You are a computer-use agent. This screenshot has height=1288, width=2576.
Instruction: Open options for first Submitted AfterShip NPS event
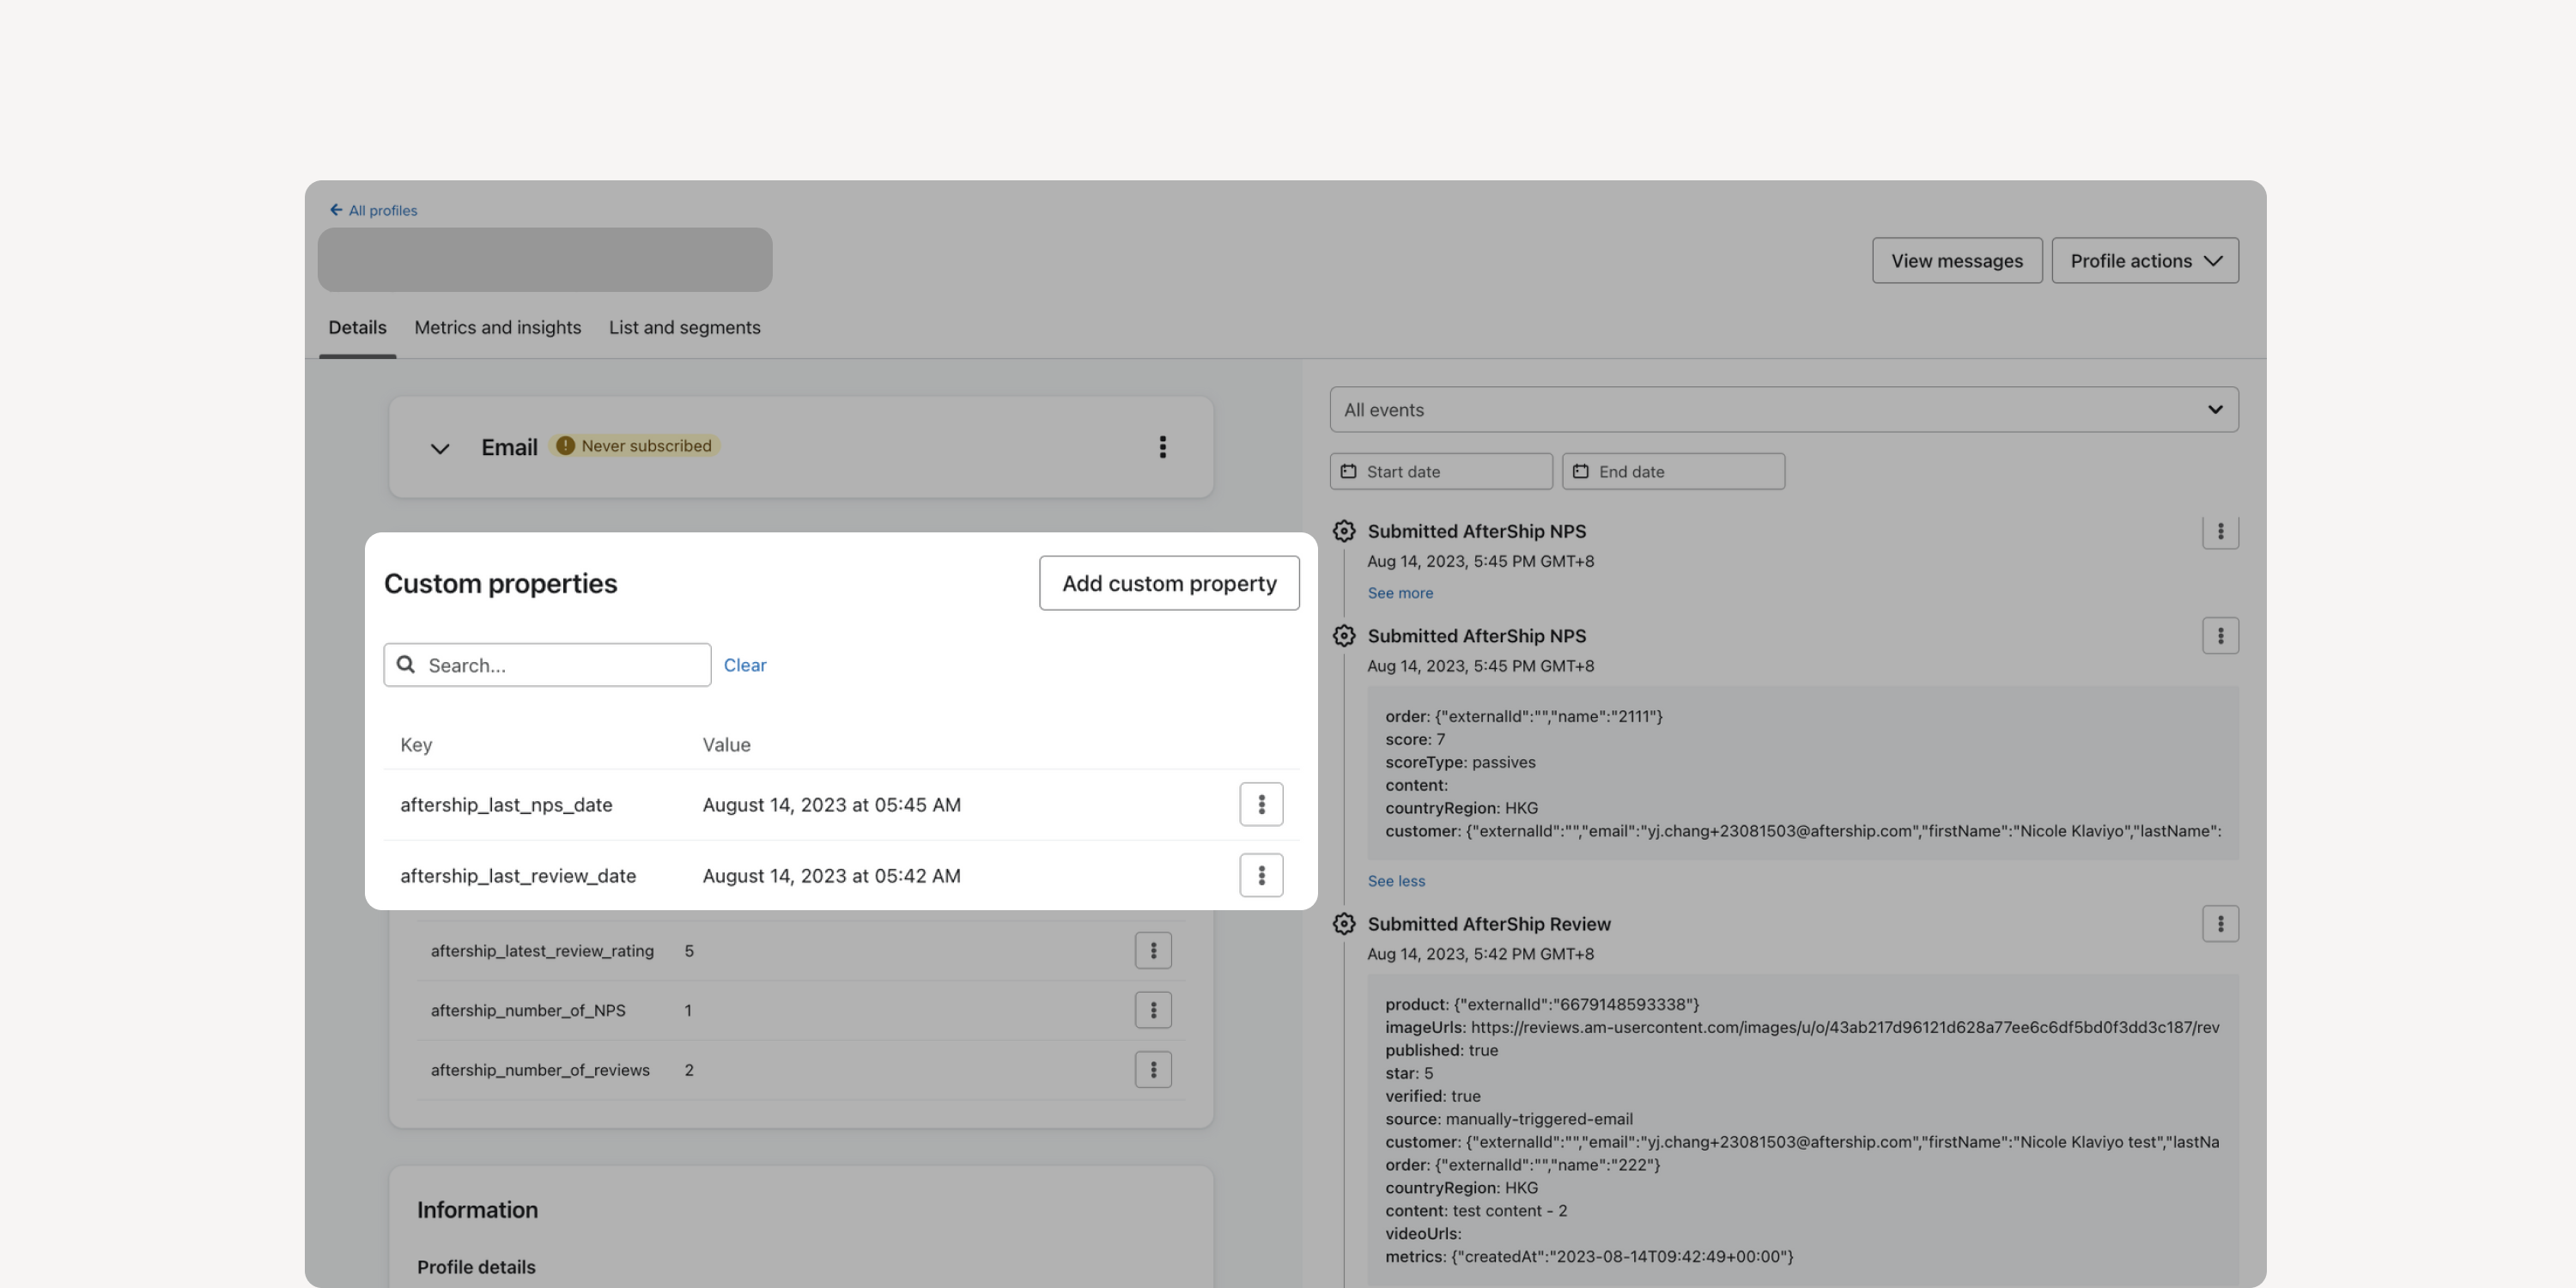coord(2220,531)
